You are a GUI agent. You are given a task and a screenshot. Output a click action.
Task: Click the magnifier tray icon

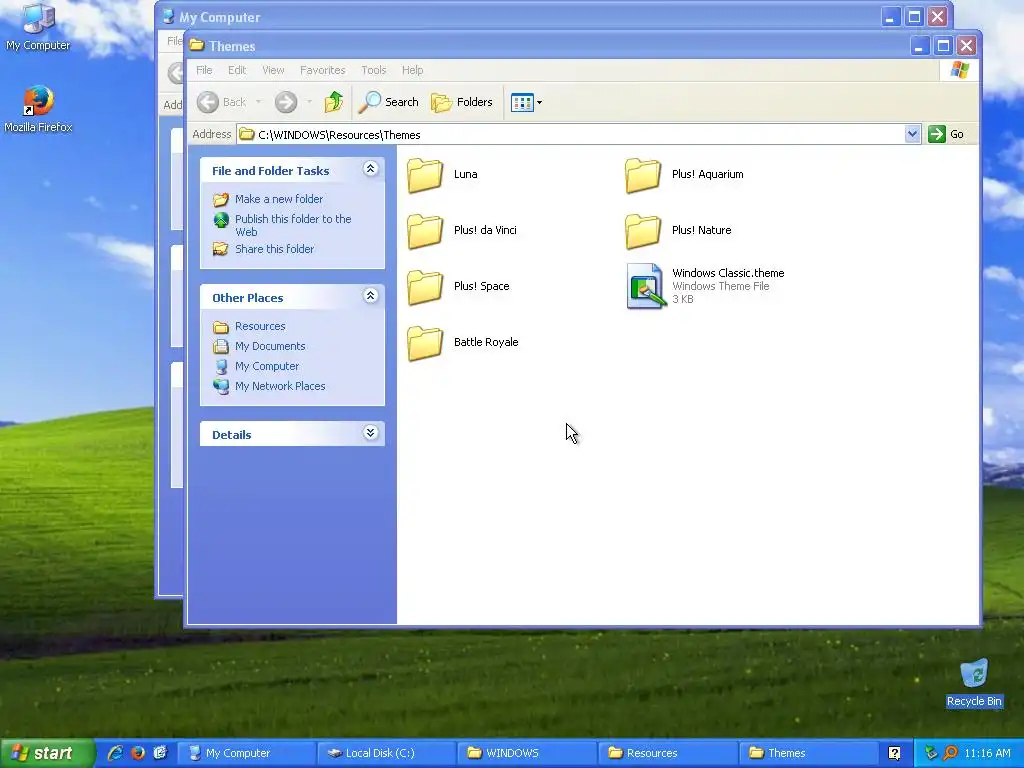950,753
